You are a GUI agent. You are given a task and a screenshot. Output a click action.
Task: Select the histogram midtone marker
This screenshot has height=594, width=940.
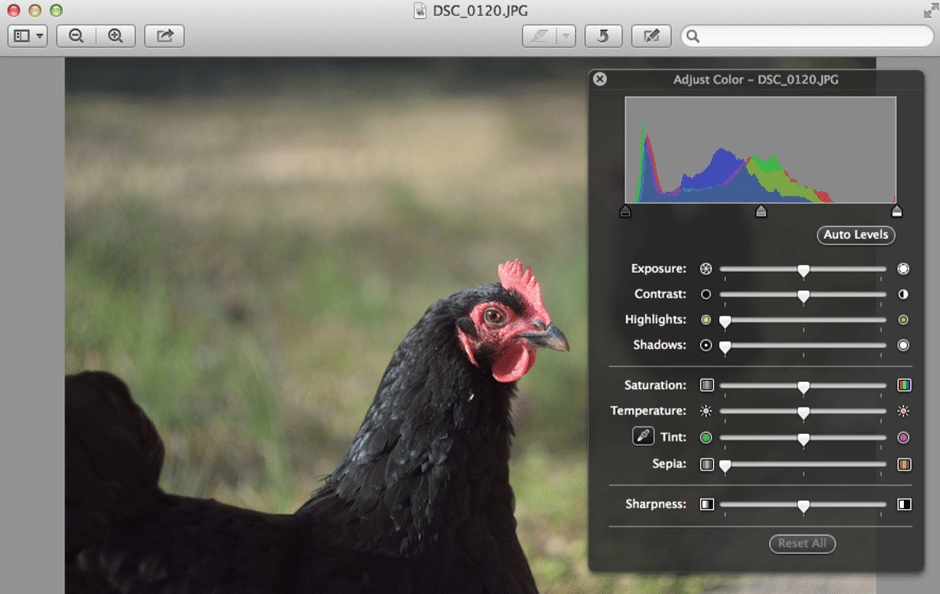point(761,211)
